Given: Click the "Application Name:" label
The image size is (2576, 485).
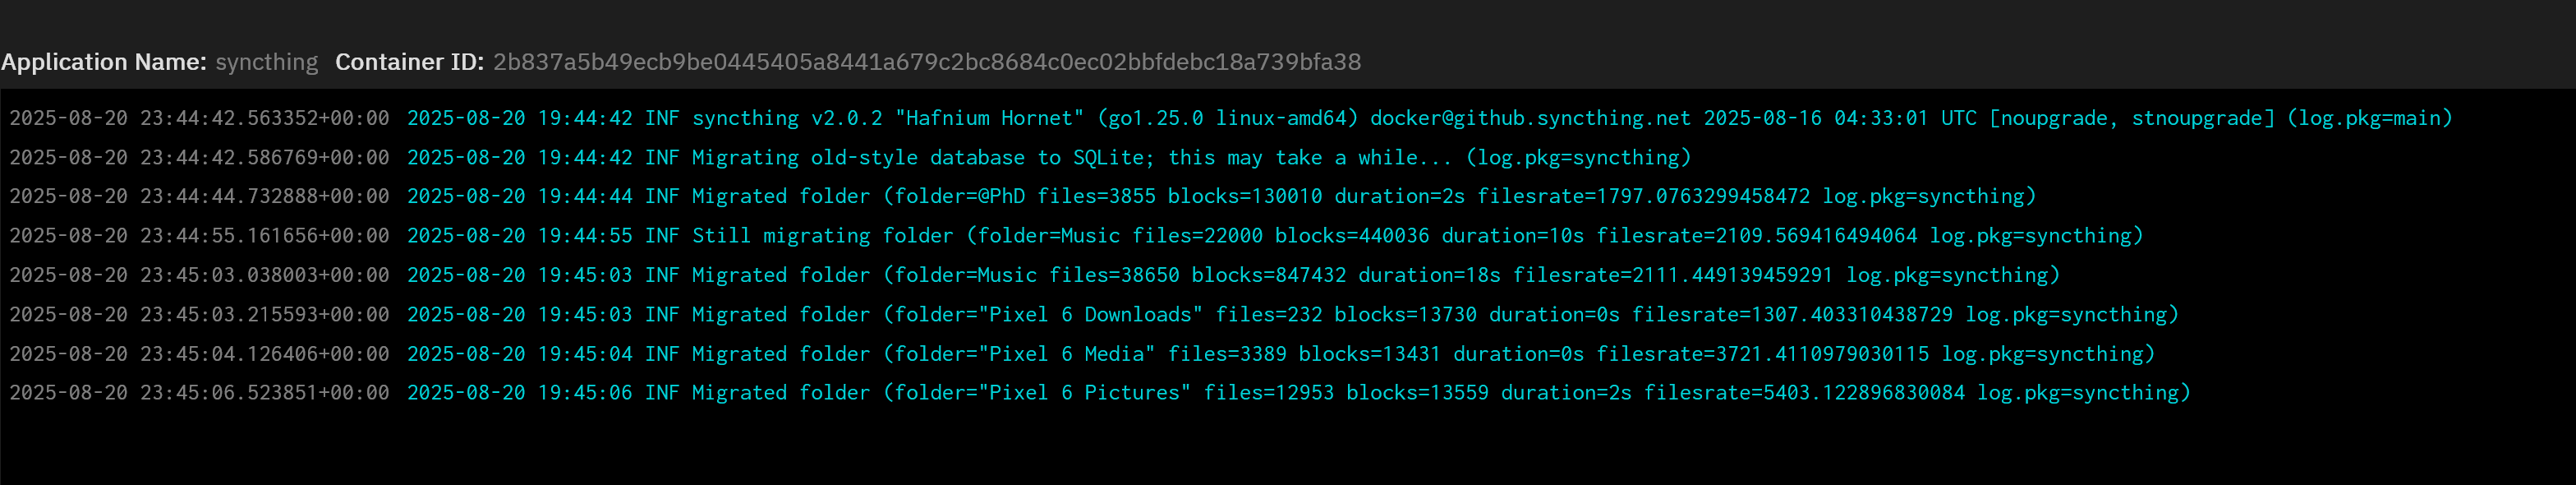Looking at the screenshot, I should coord(104,62).
